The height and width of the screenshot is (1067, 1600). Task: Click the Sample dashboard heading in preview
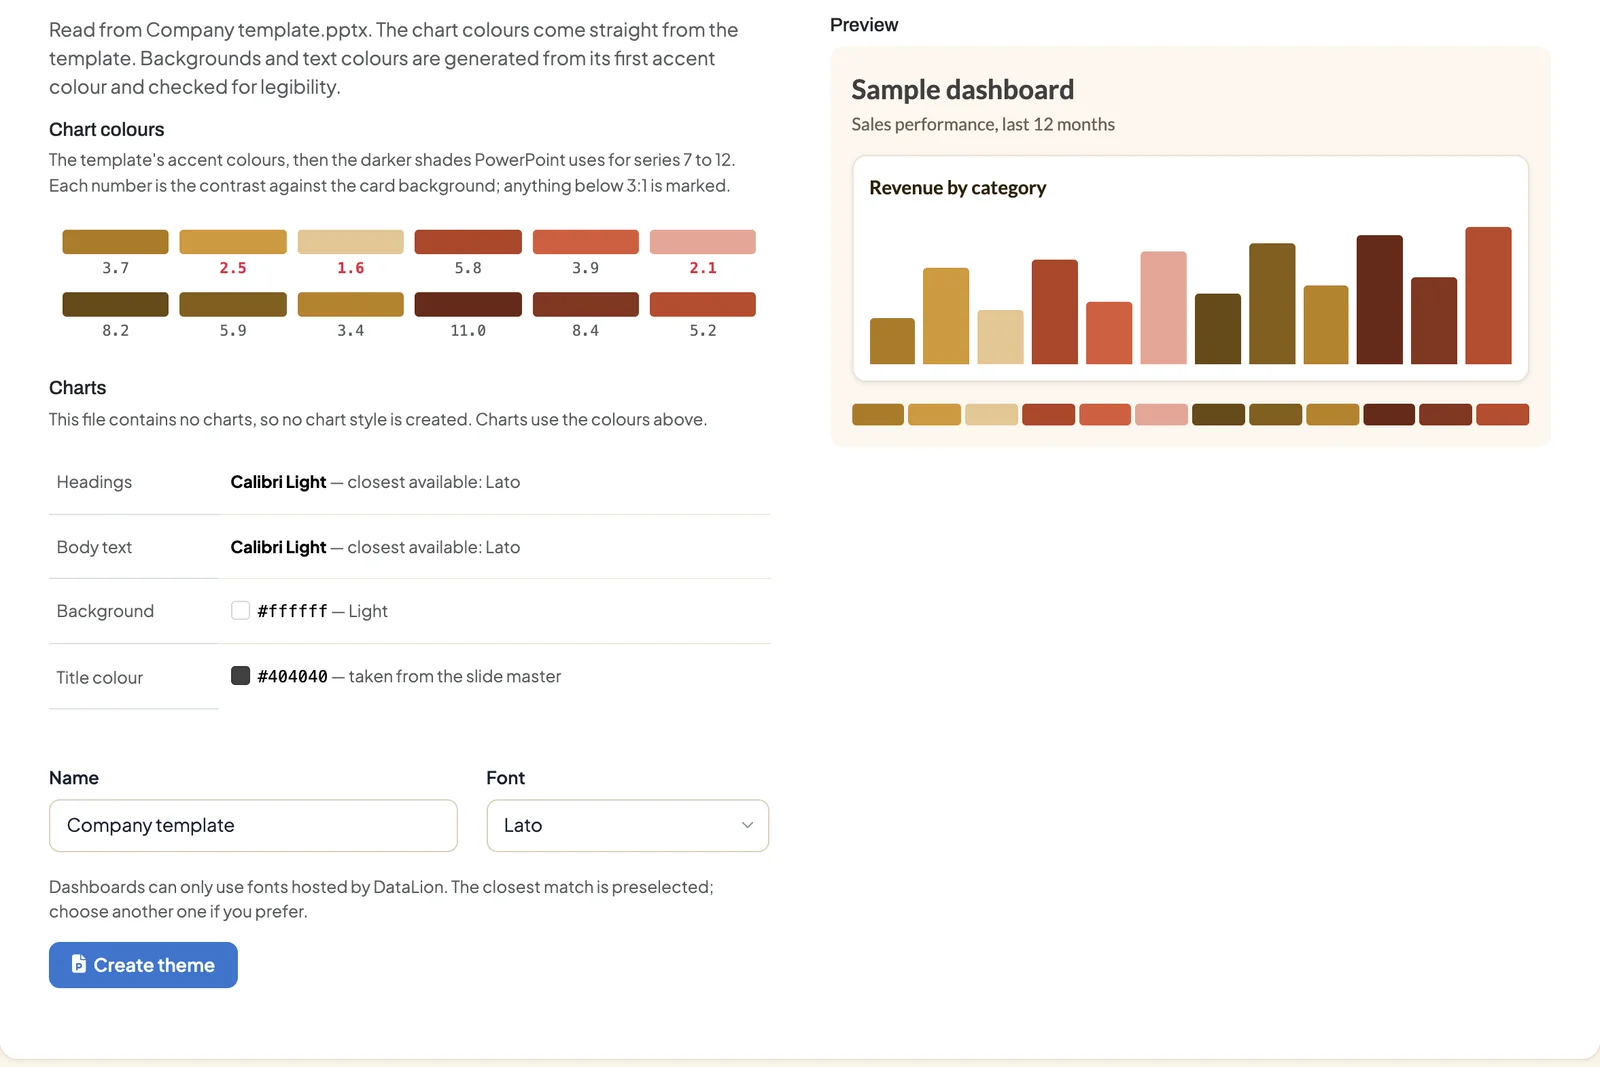(x=962, y=90)
